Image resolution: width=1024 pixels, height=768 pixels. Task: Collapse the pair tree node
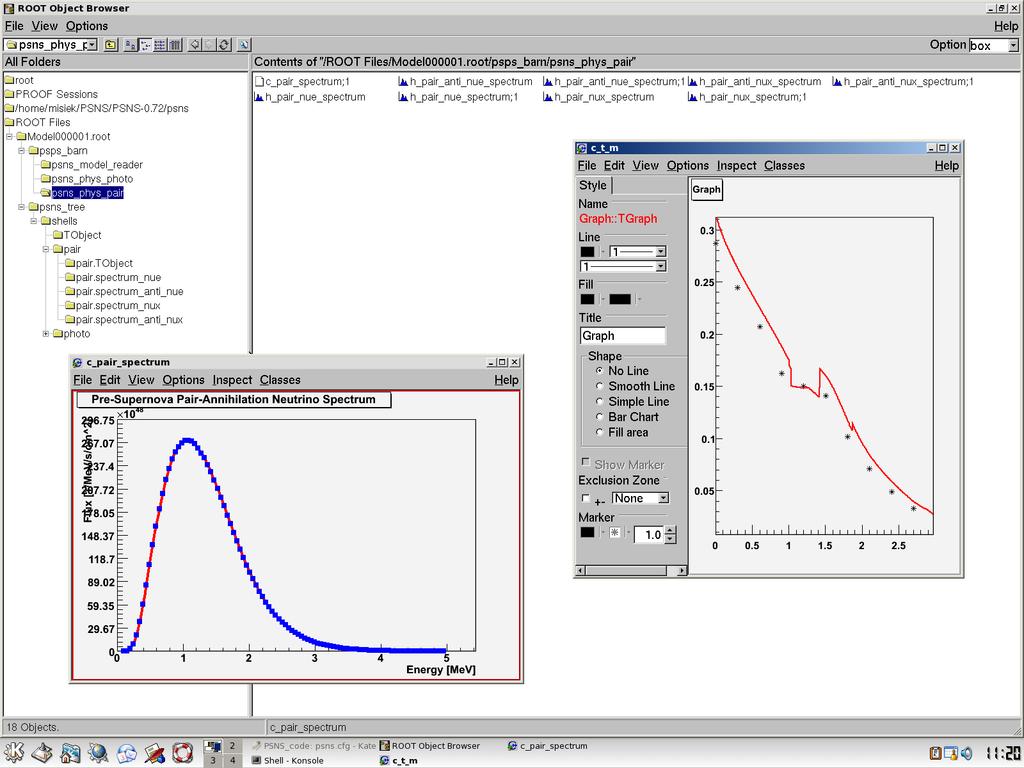tap(46, 249)
